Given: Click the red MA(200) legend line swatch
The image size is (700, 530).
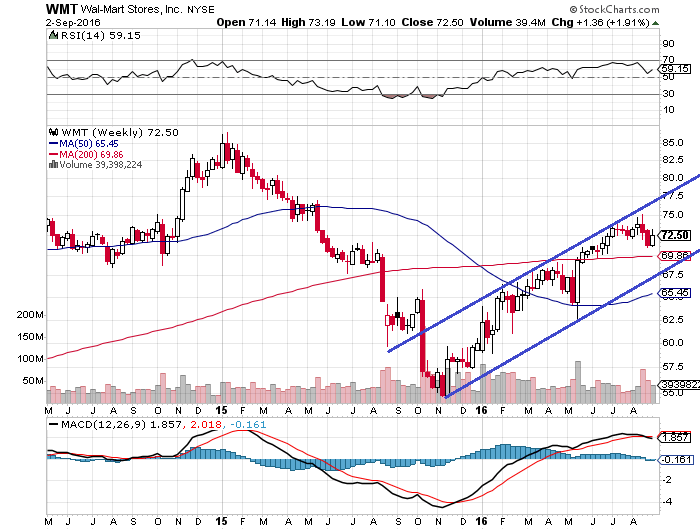Looking at the screenshot, I should 53,154.
